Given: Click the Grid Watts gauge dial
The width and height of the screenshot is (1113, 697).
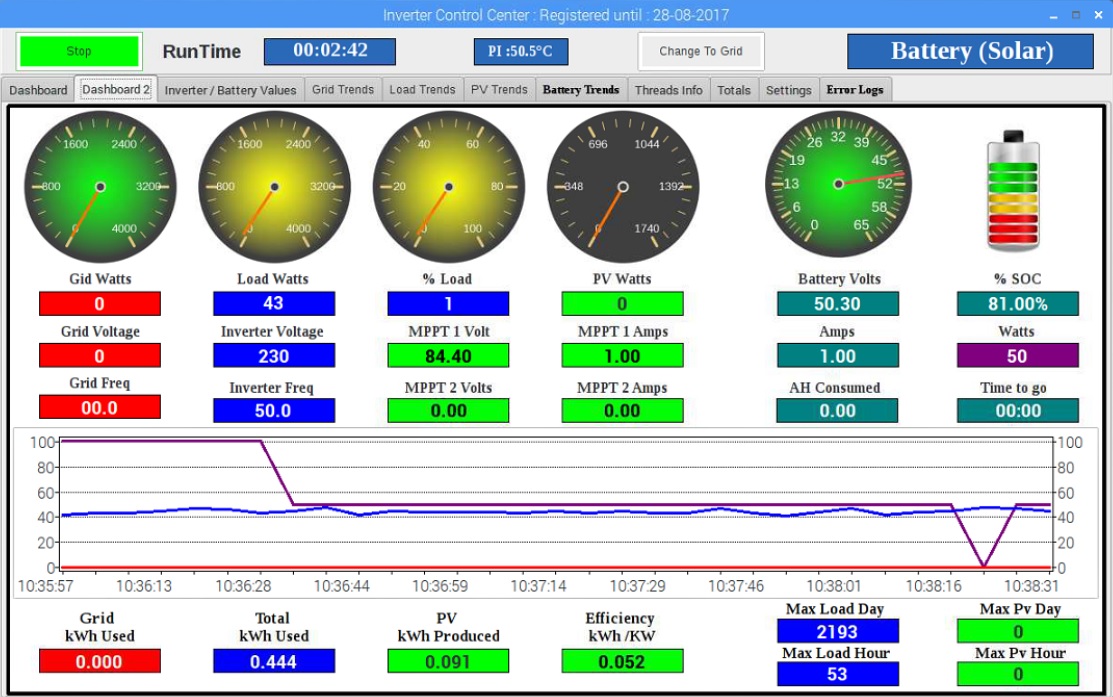Looking at the screenshot, I should (100, 187).
